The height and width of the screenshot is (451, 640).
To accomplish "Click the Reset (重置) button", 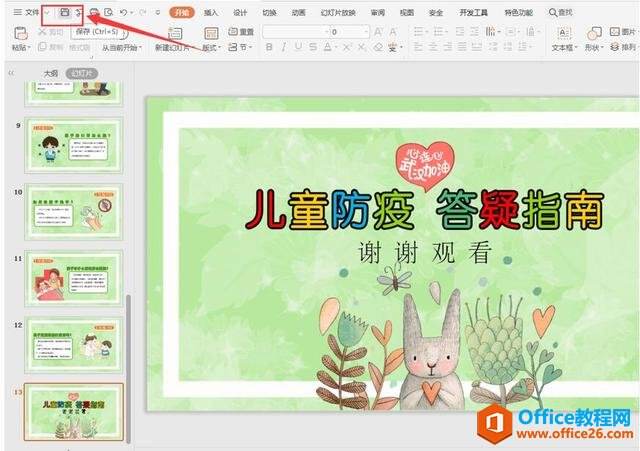I will click(241, 31).
